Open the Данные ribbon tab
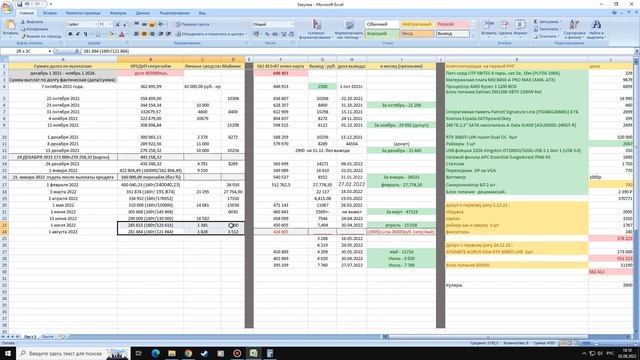 pyautogui.click(x=143, y=13)
